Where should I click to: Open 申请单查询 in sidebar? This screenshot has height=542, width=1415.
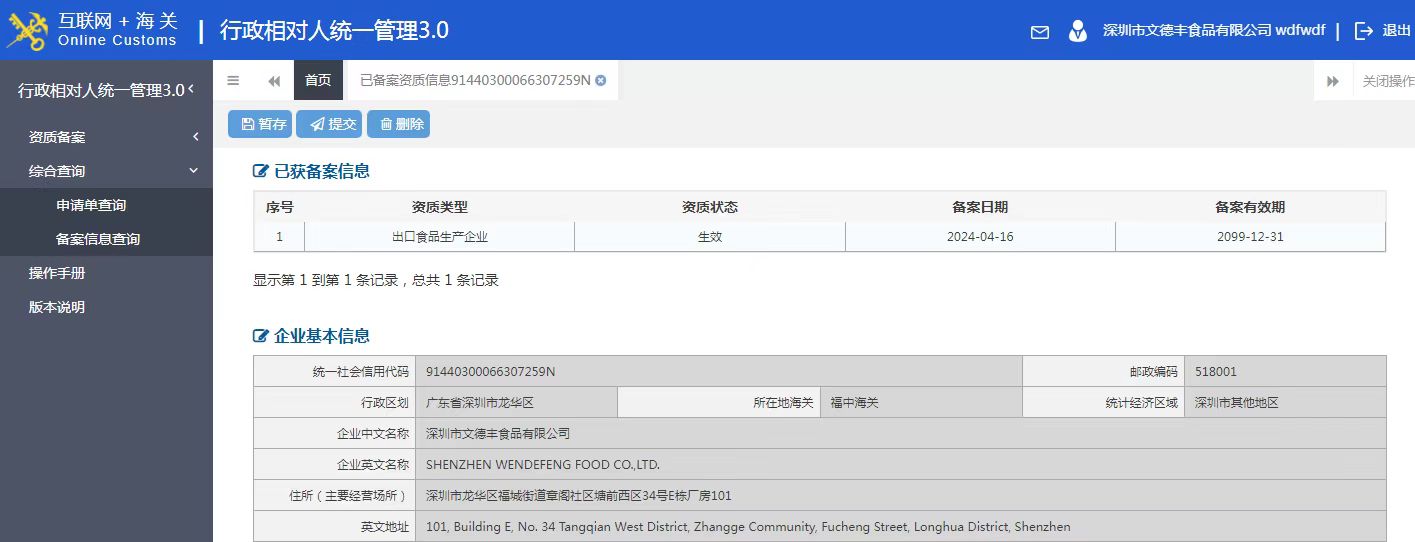pyautogui.click(x=106, y=205)
